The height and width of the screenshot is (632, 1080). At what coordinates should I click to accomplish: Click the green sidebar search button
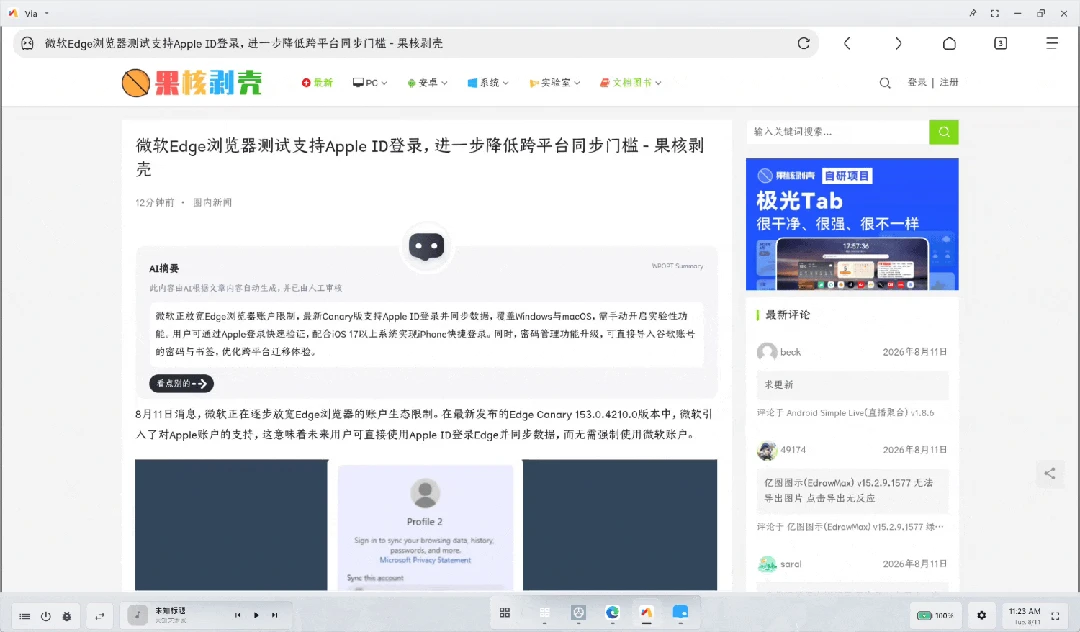point(944,131)
